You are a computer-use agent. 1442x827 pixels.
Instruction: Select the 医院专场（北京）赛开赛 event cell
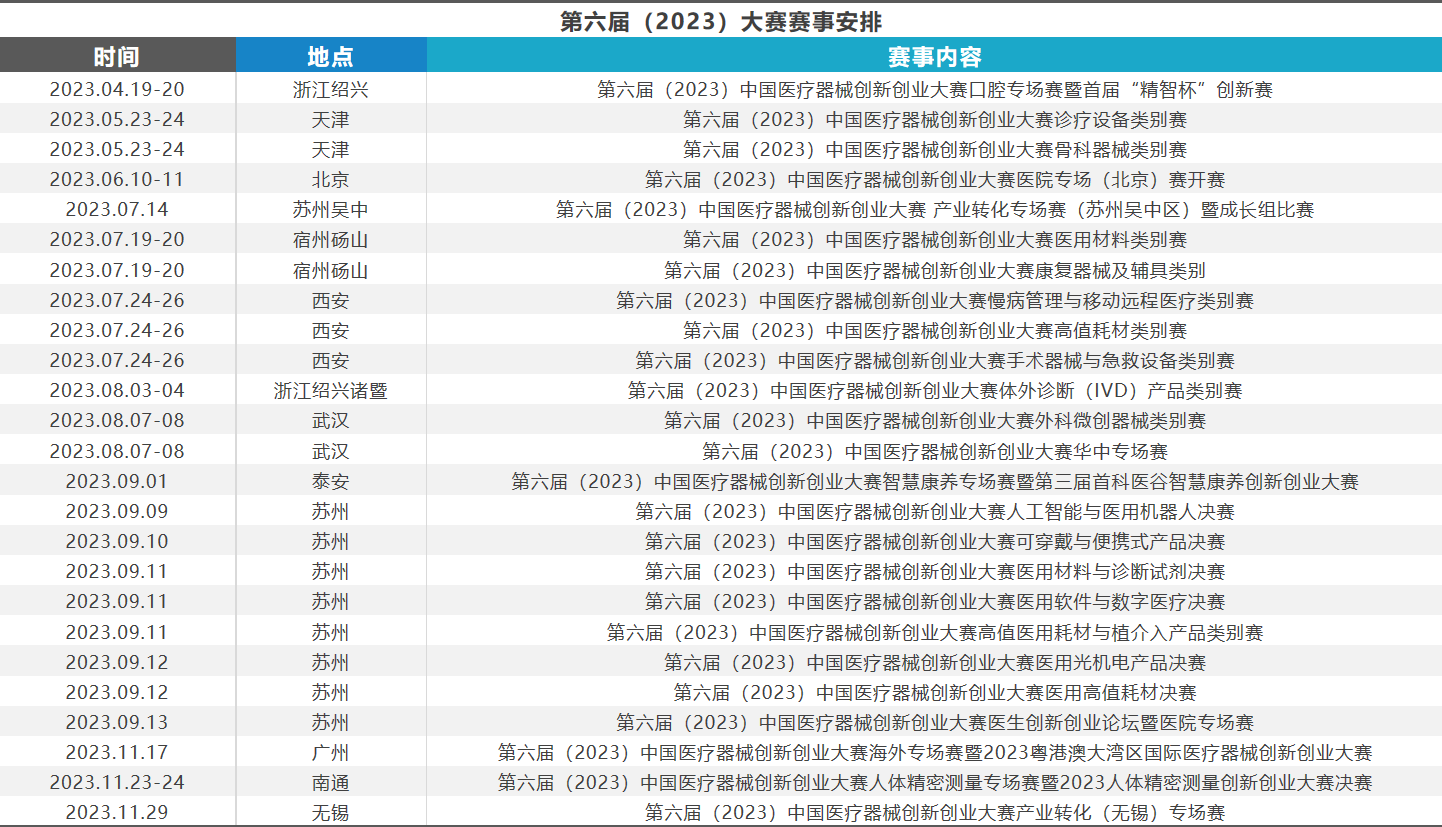pos(934,180)
